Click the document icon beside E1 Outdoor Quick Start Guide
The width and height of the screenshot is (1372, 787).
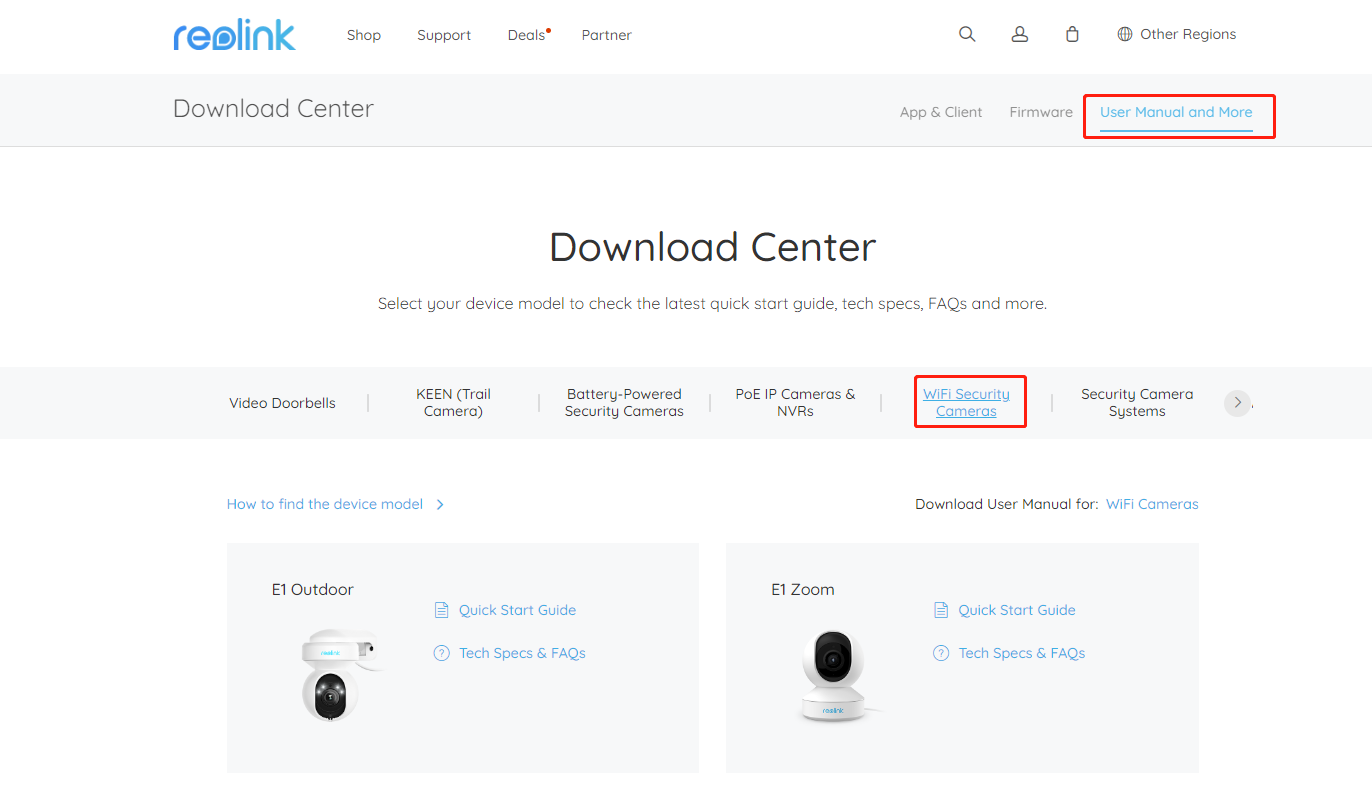click(441, 610)
